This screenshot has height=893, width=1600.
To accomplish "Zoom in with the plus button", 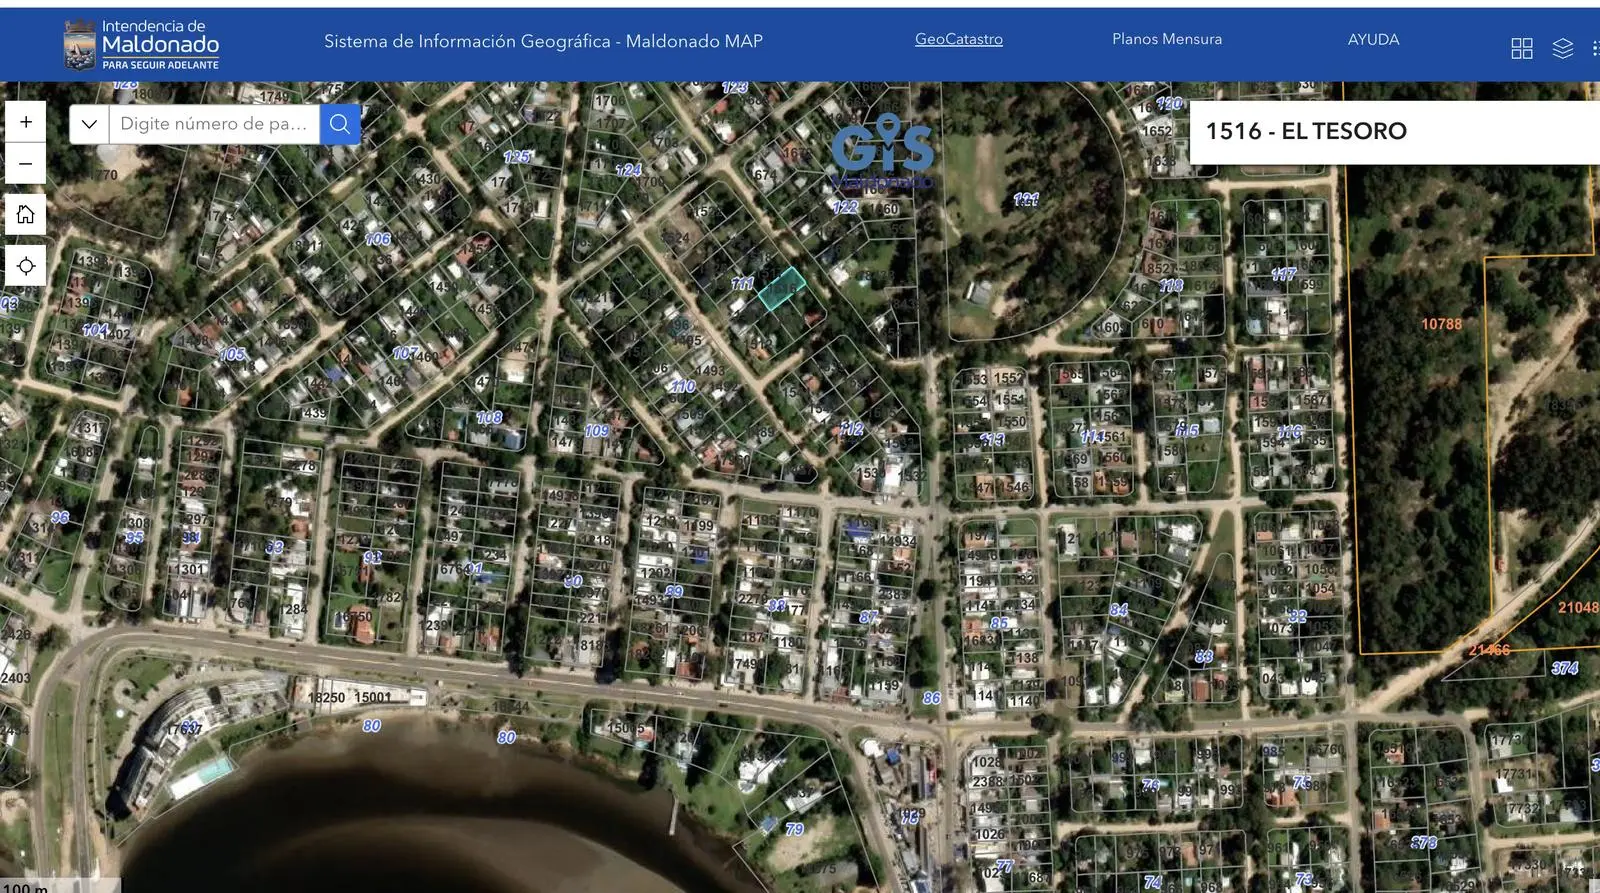I will (x=26, y=122).
